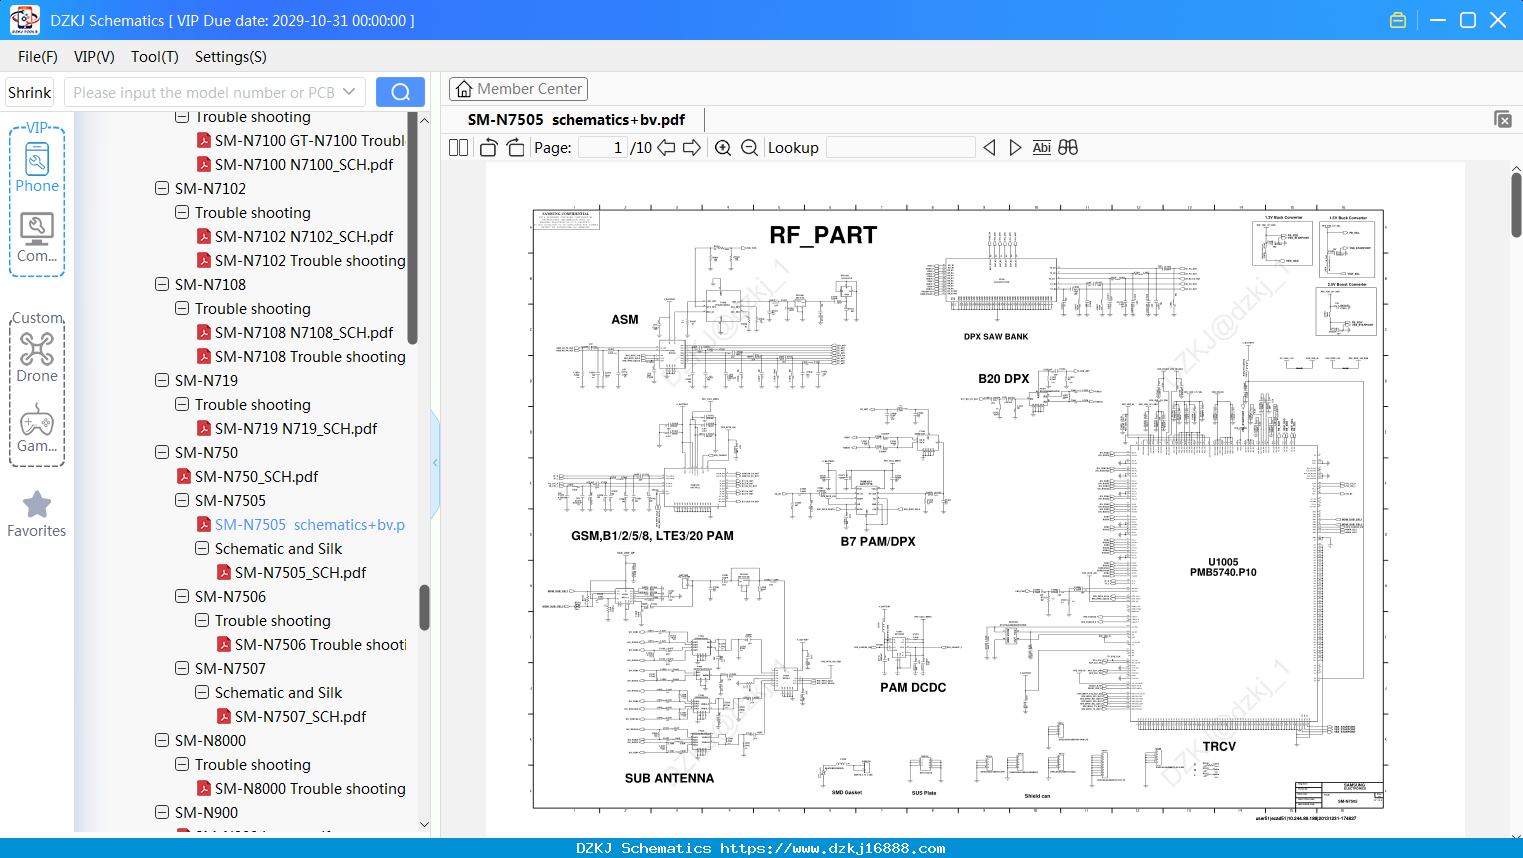
Task: Click the Member Center button
Action: click(x=518, y=89)
